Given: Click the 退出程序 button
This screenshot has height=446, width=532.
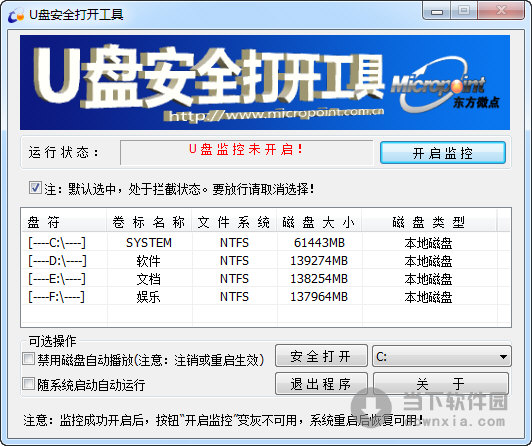Looking at the screenshot, I should pyautogui.click(x=321, y=384).
